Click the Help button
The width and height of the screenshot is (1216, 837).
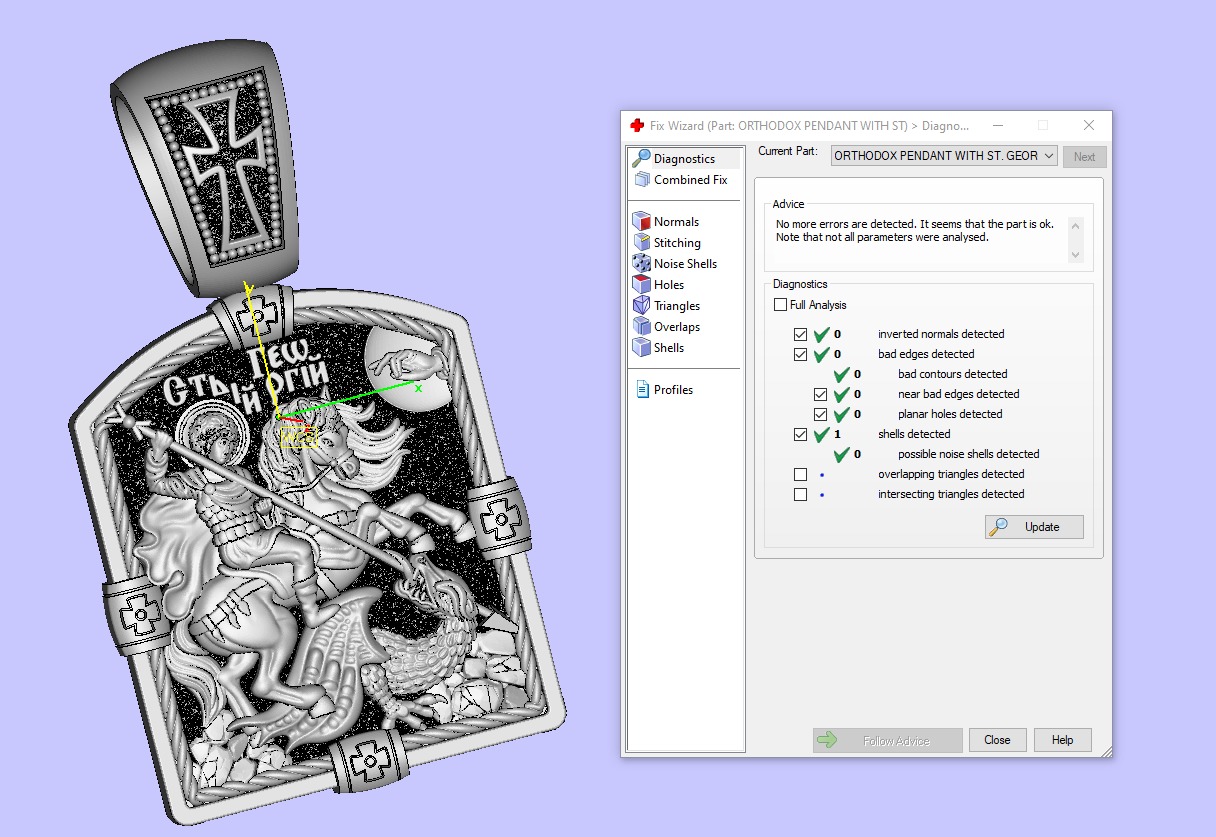coord(1062,740)
